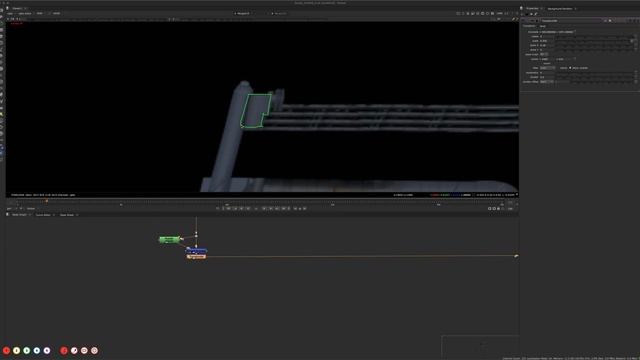Click the shutter value field
640x360 pixels.
547,77
